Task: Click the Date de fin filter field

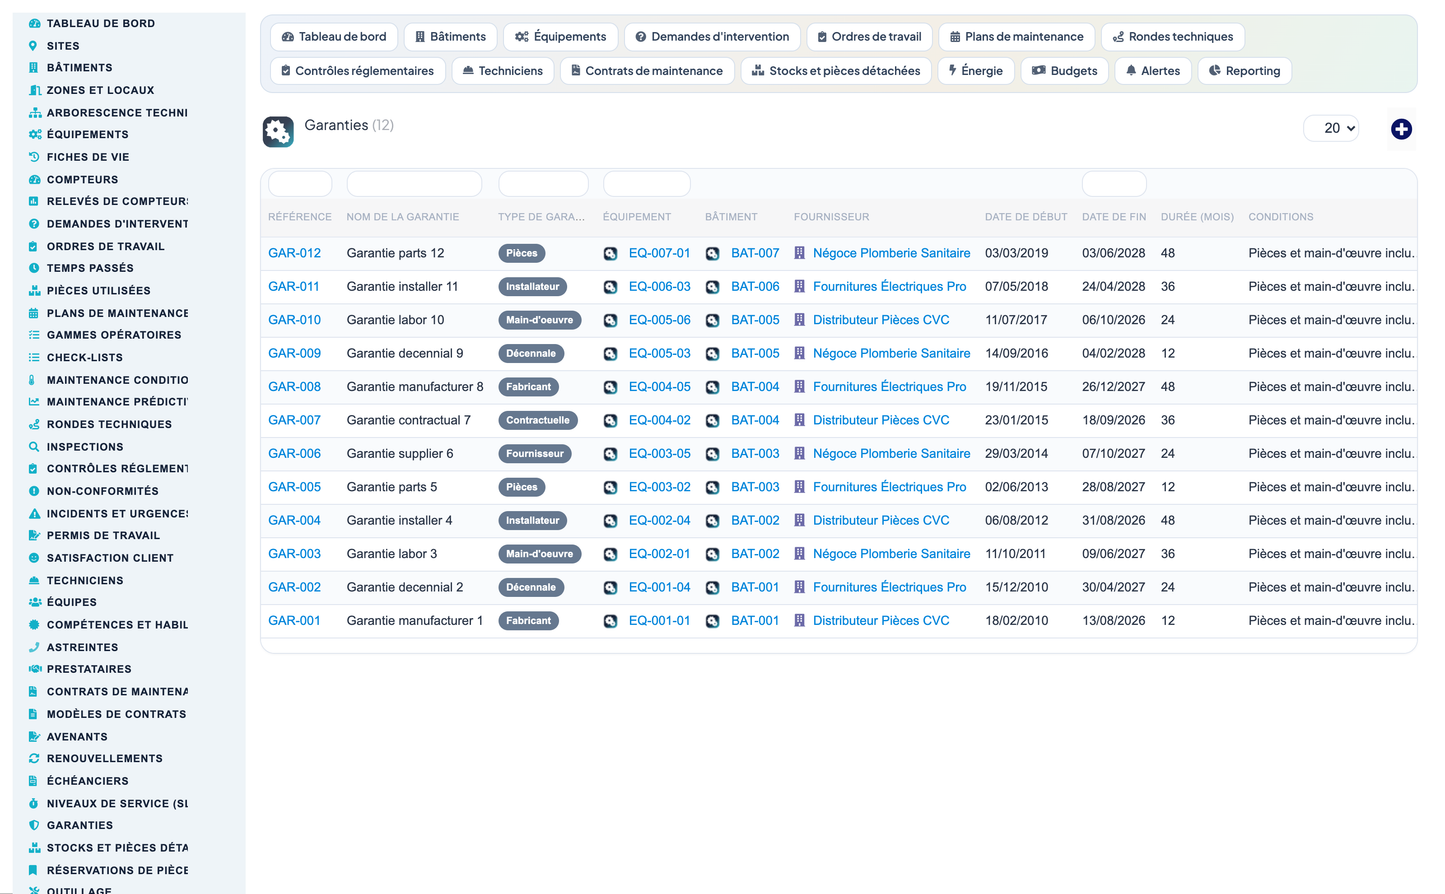Action: [x=1114, y=184]
